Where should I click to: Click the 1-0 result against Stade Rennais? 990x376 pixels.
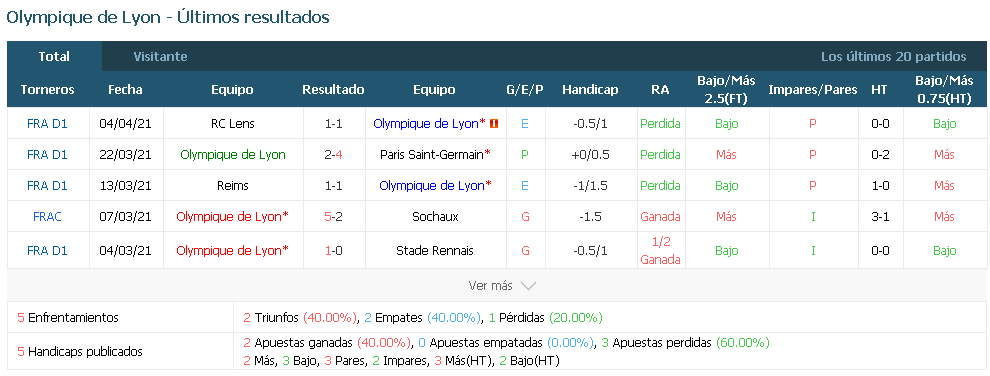(x=333, y=250)
